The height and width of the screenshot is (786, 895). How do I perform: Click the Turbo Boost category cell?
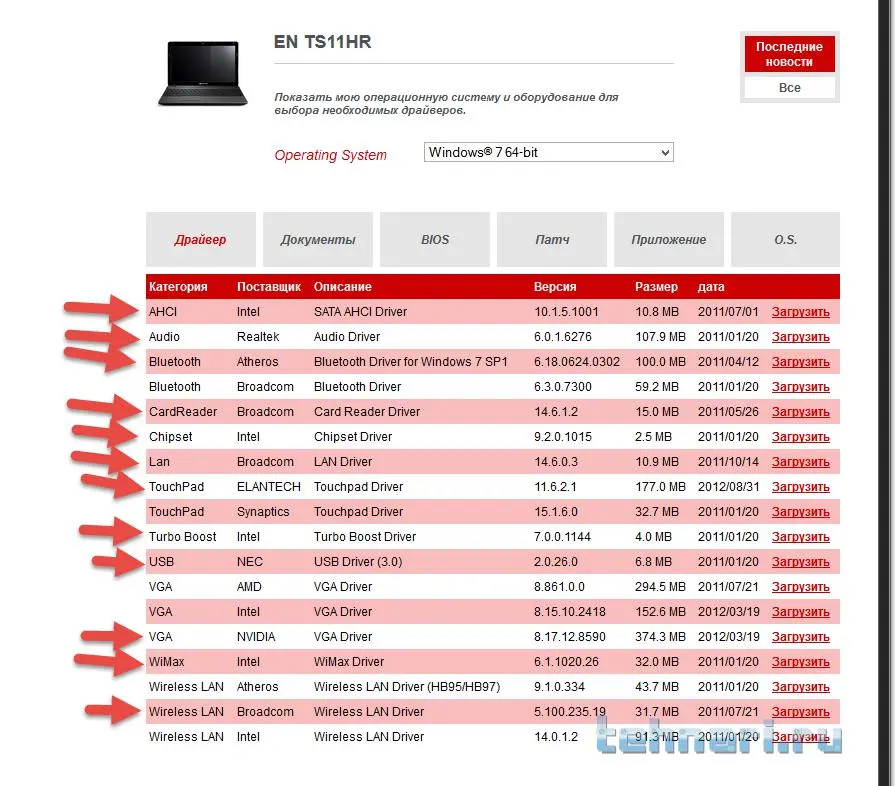click(x=183, y=537)
